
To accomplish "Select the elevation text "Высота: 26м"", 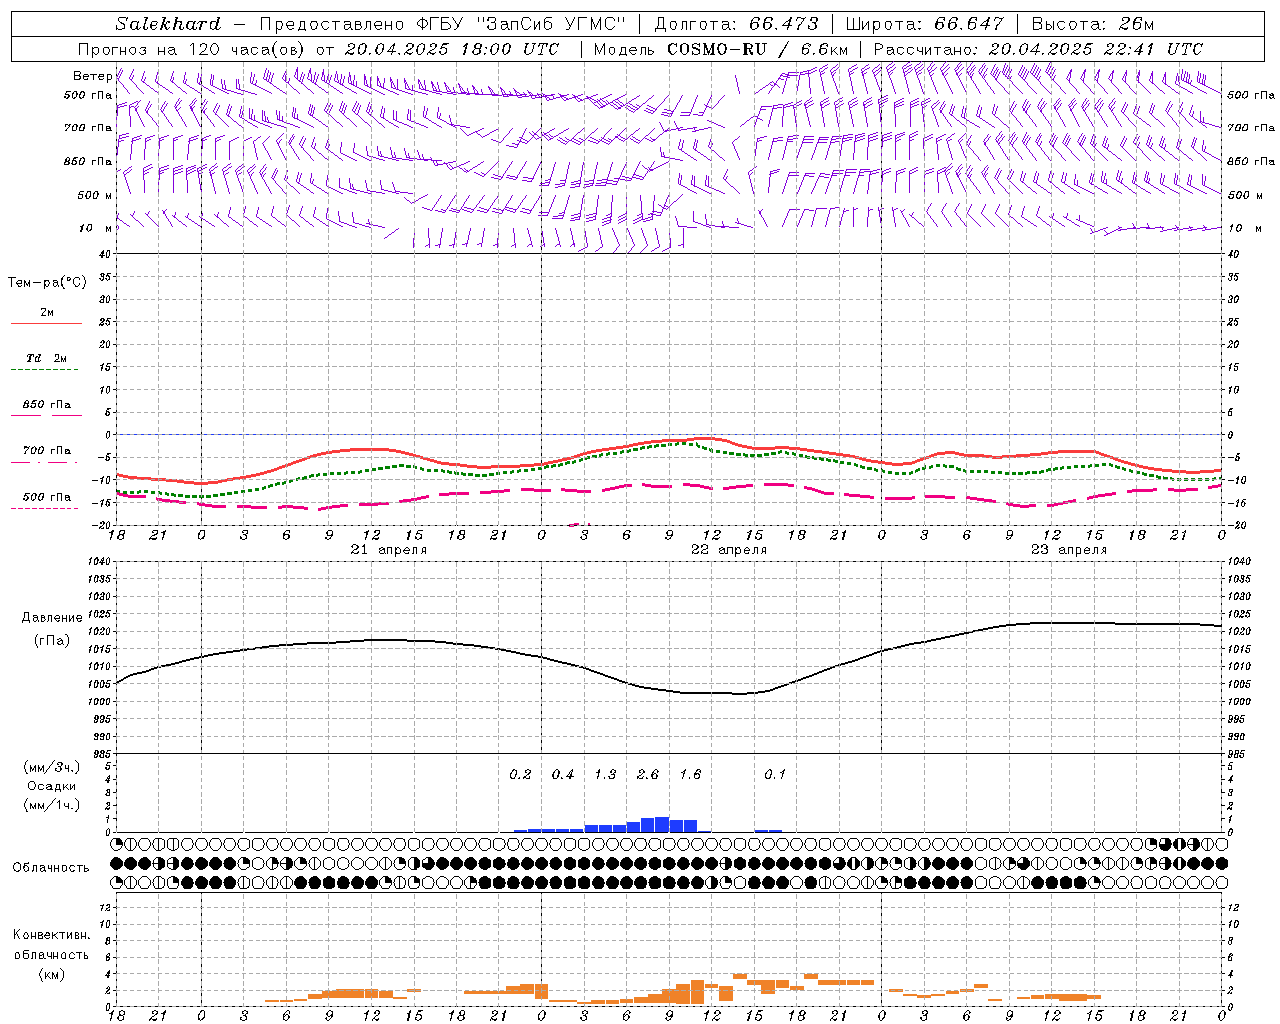I will [1092, 24].
